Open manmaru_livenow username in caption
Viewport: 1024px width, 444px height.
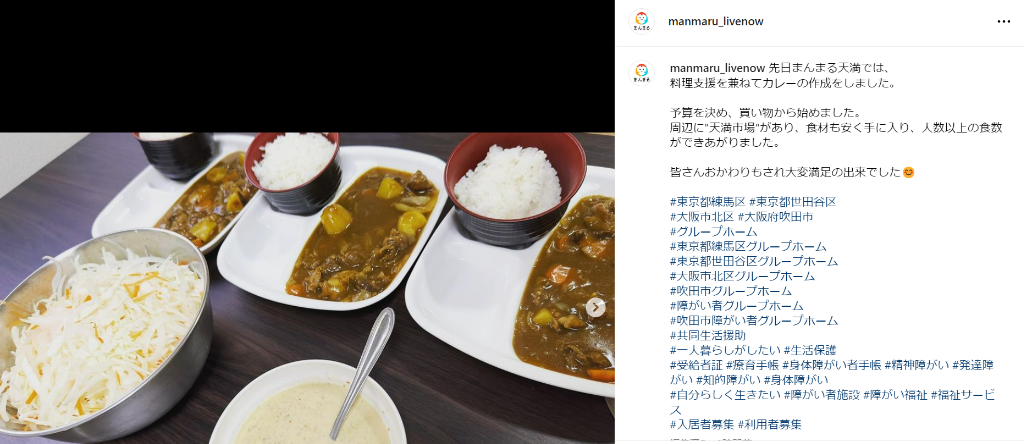(717, 68)
